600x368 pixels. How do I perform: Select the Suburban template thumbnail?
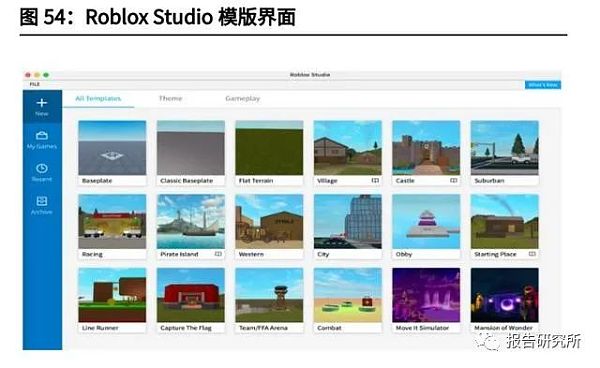[x=504, y=148]
